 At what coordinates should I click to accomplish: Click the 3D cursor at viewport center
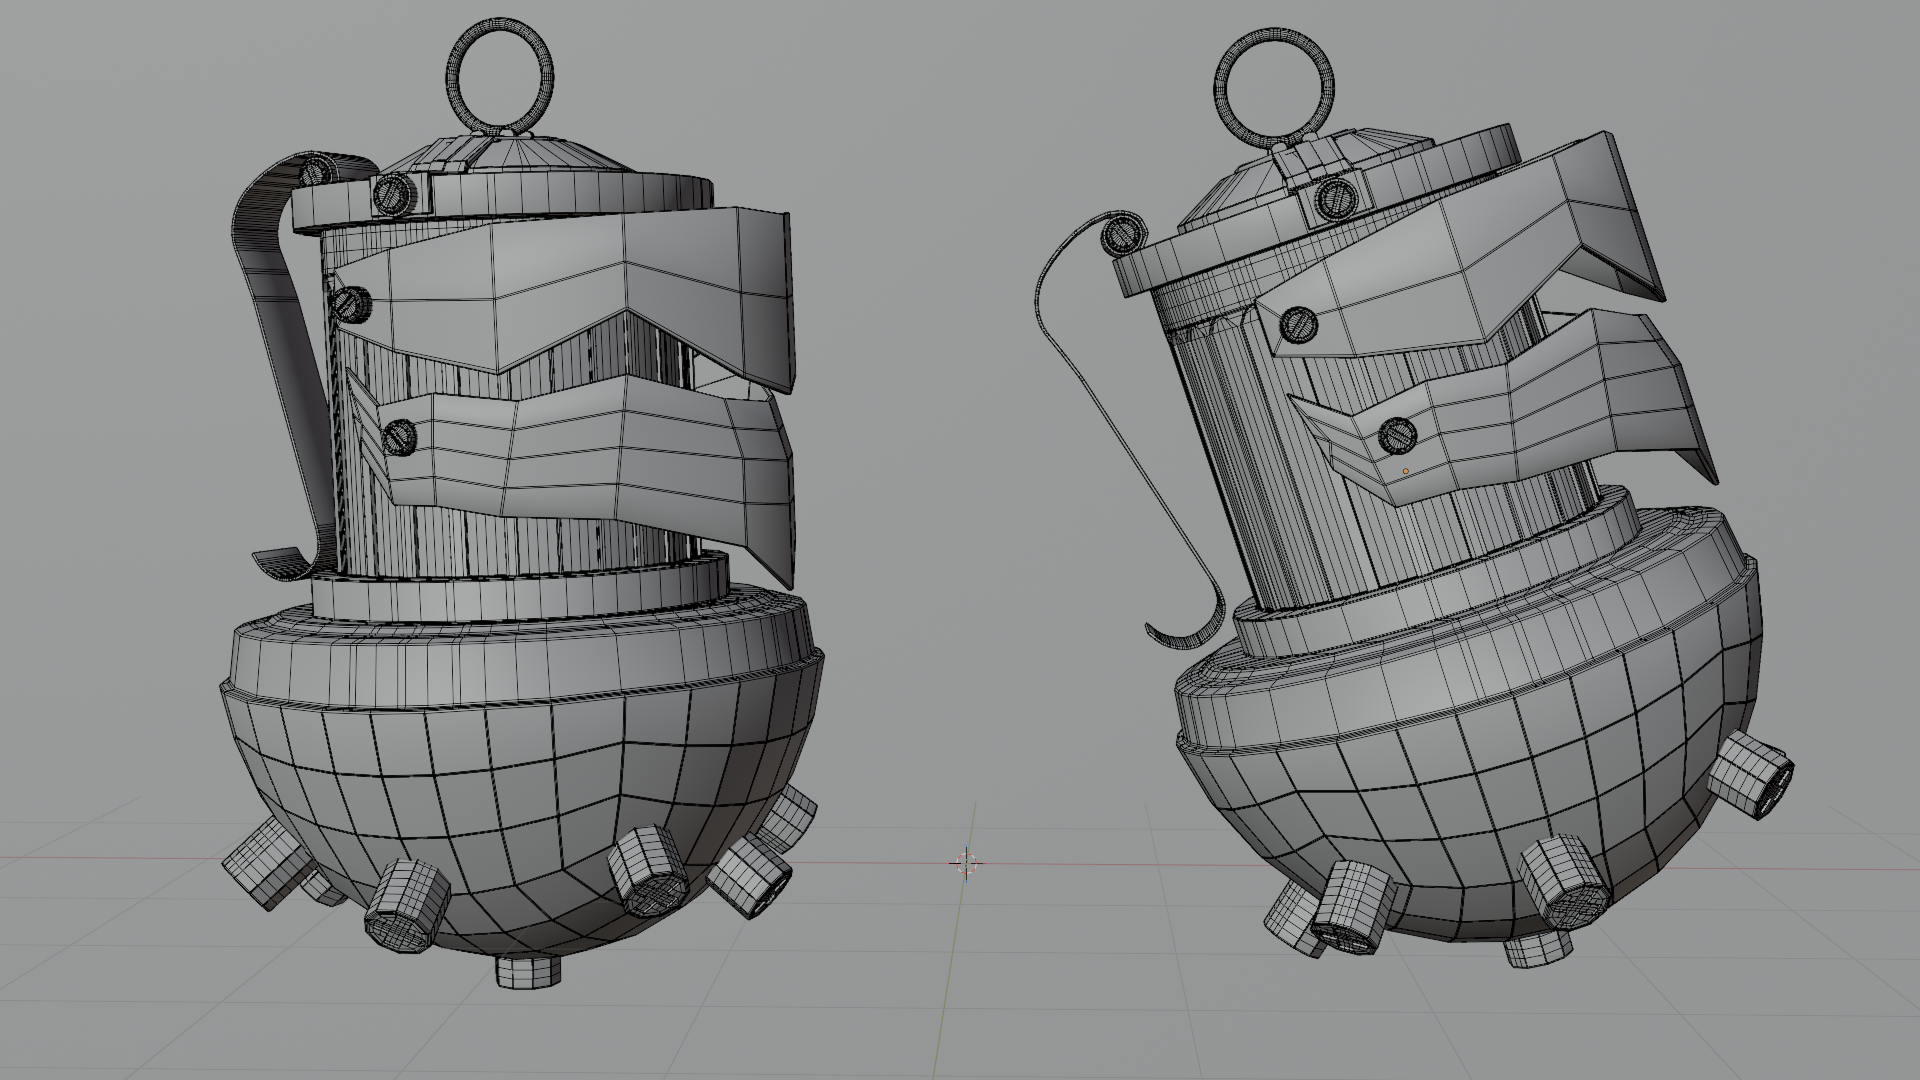[x=967, y=862]
